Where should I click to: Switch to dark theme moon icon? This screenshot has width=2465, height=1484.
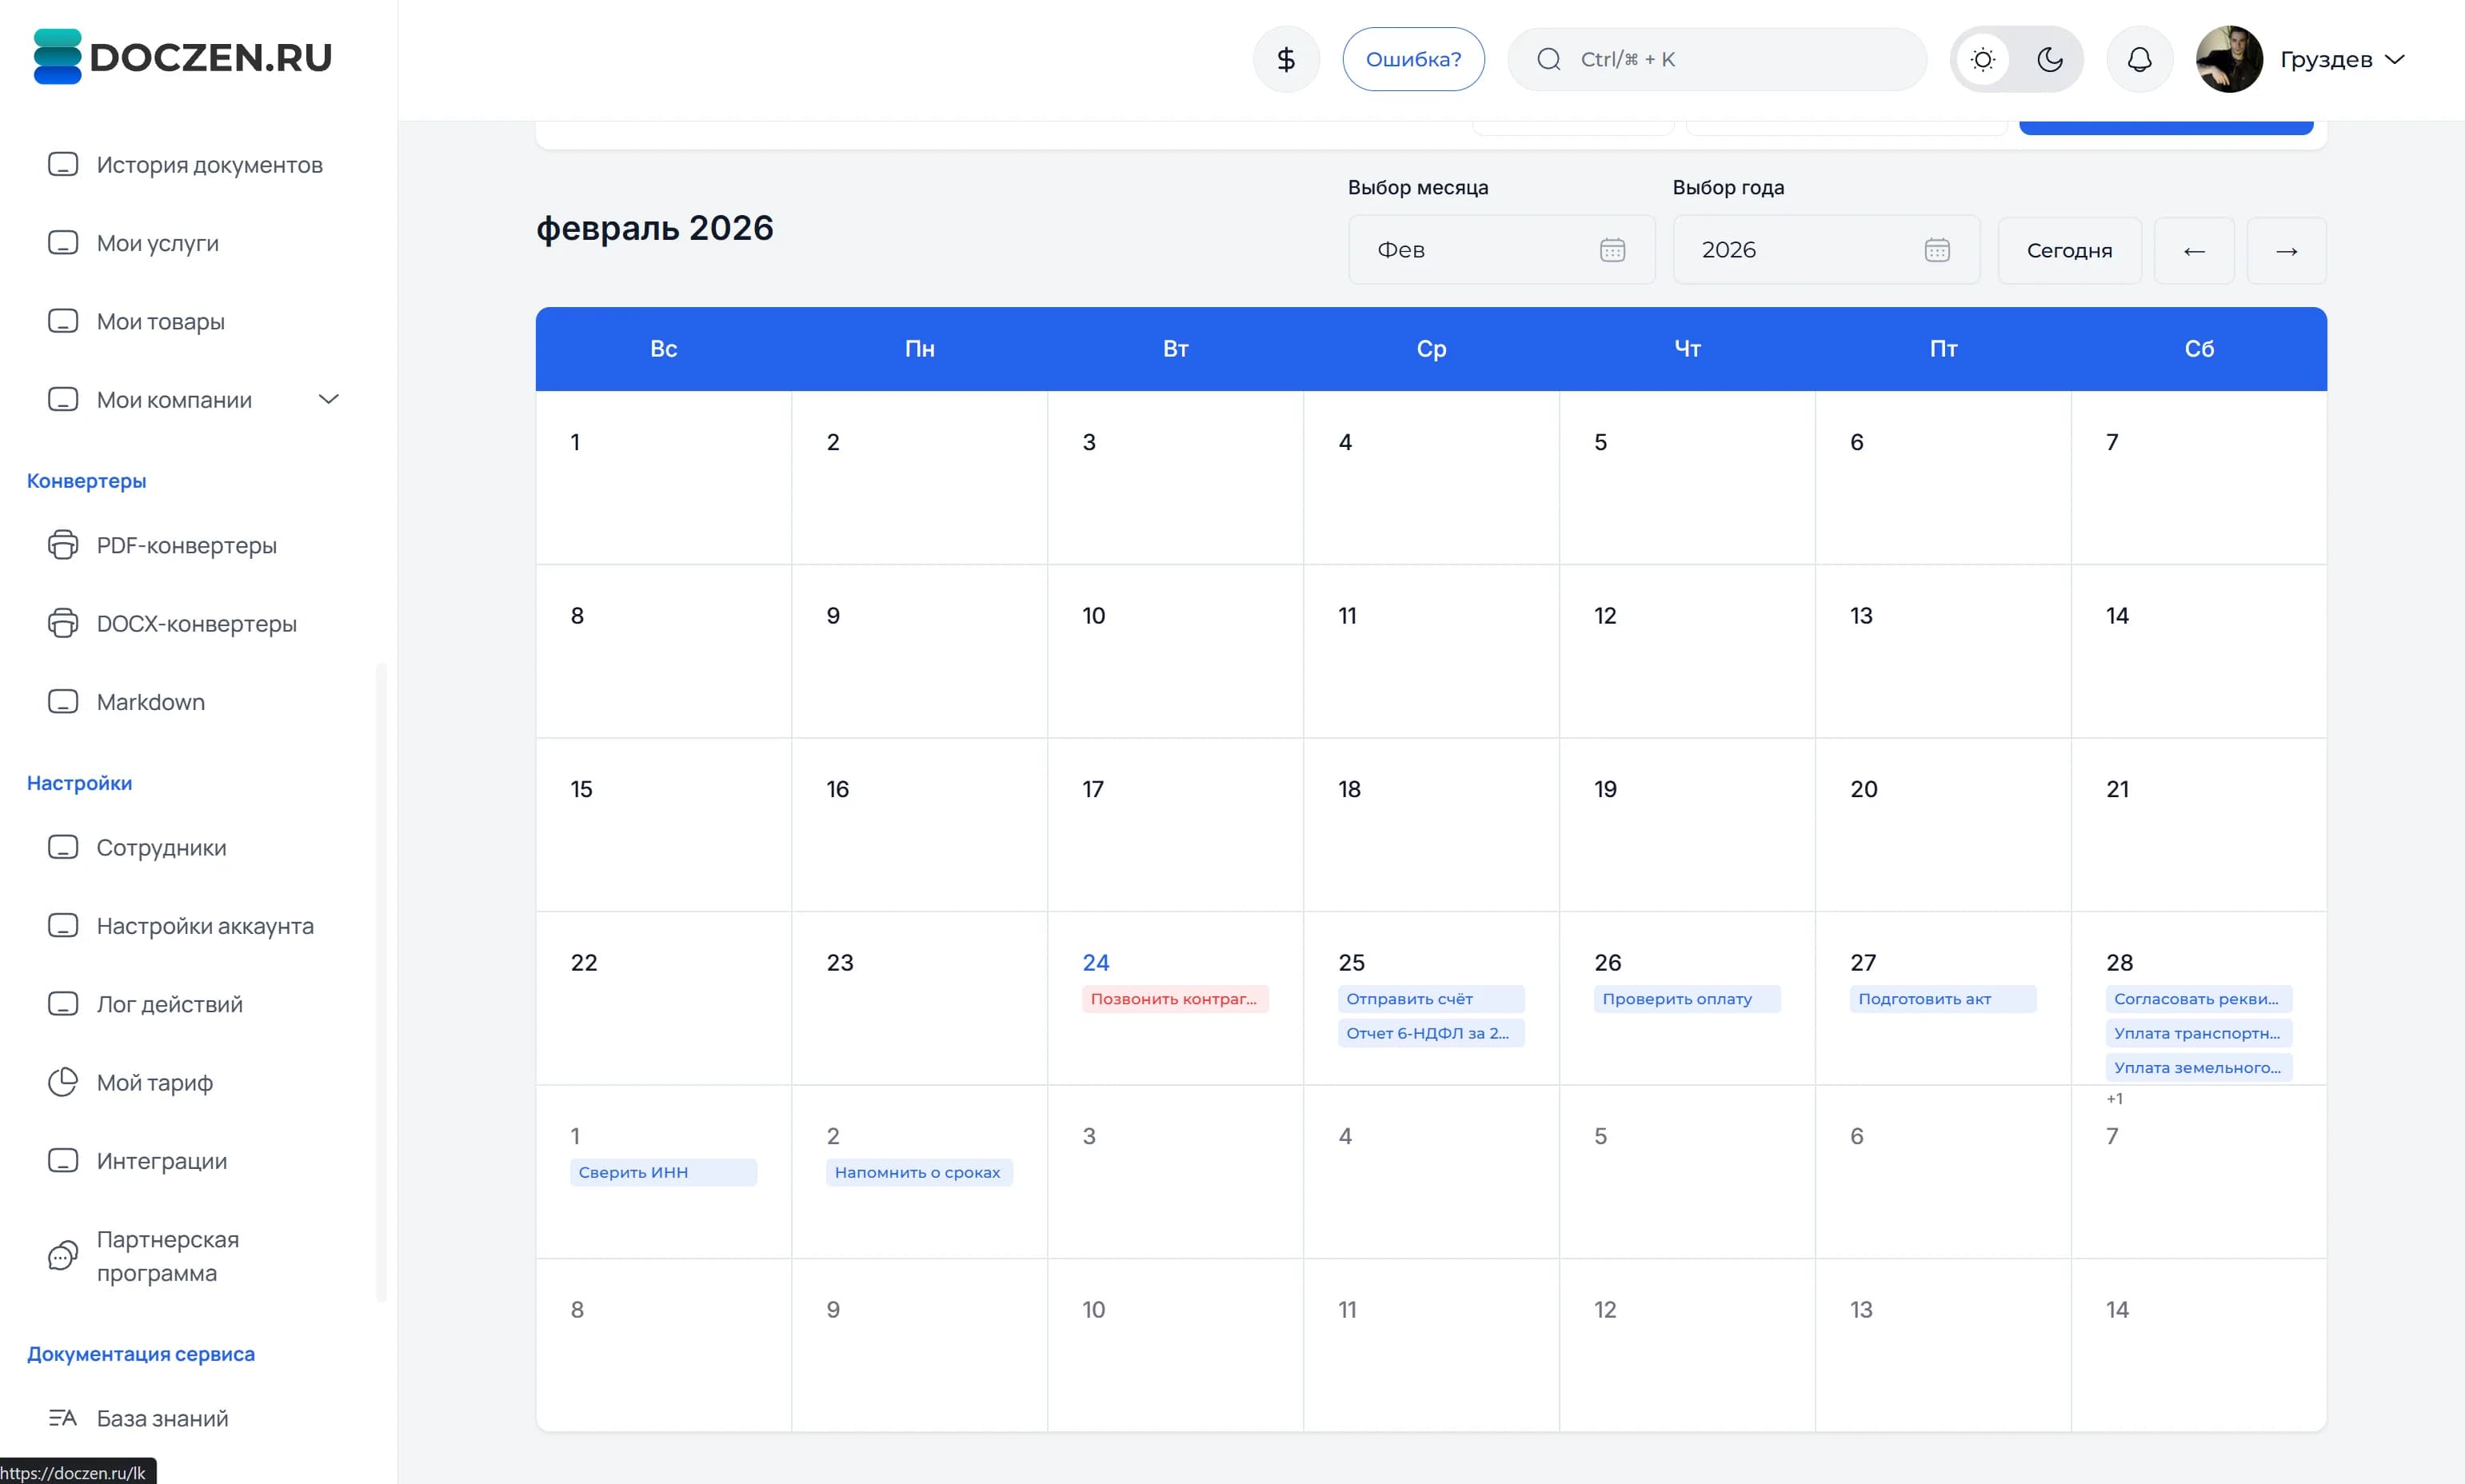[2050, 59]
